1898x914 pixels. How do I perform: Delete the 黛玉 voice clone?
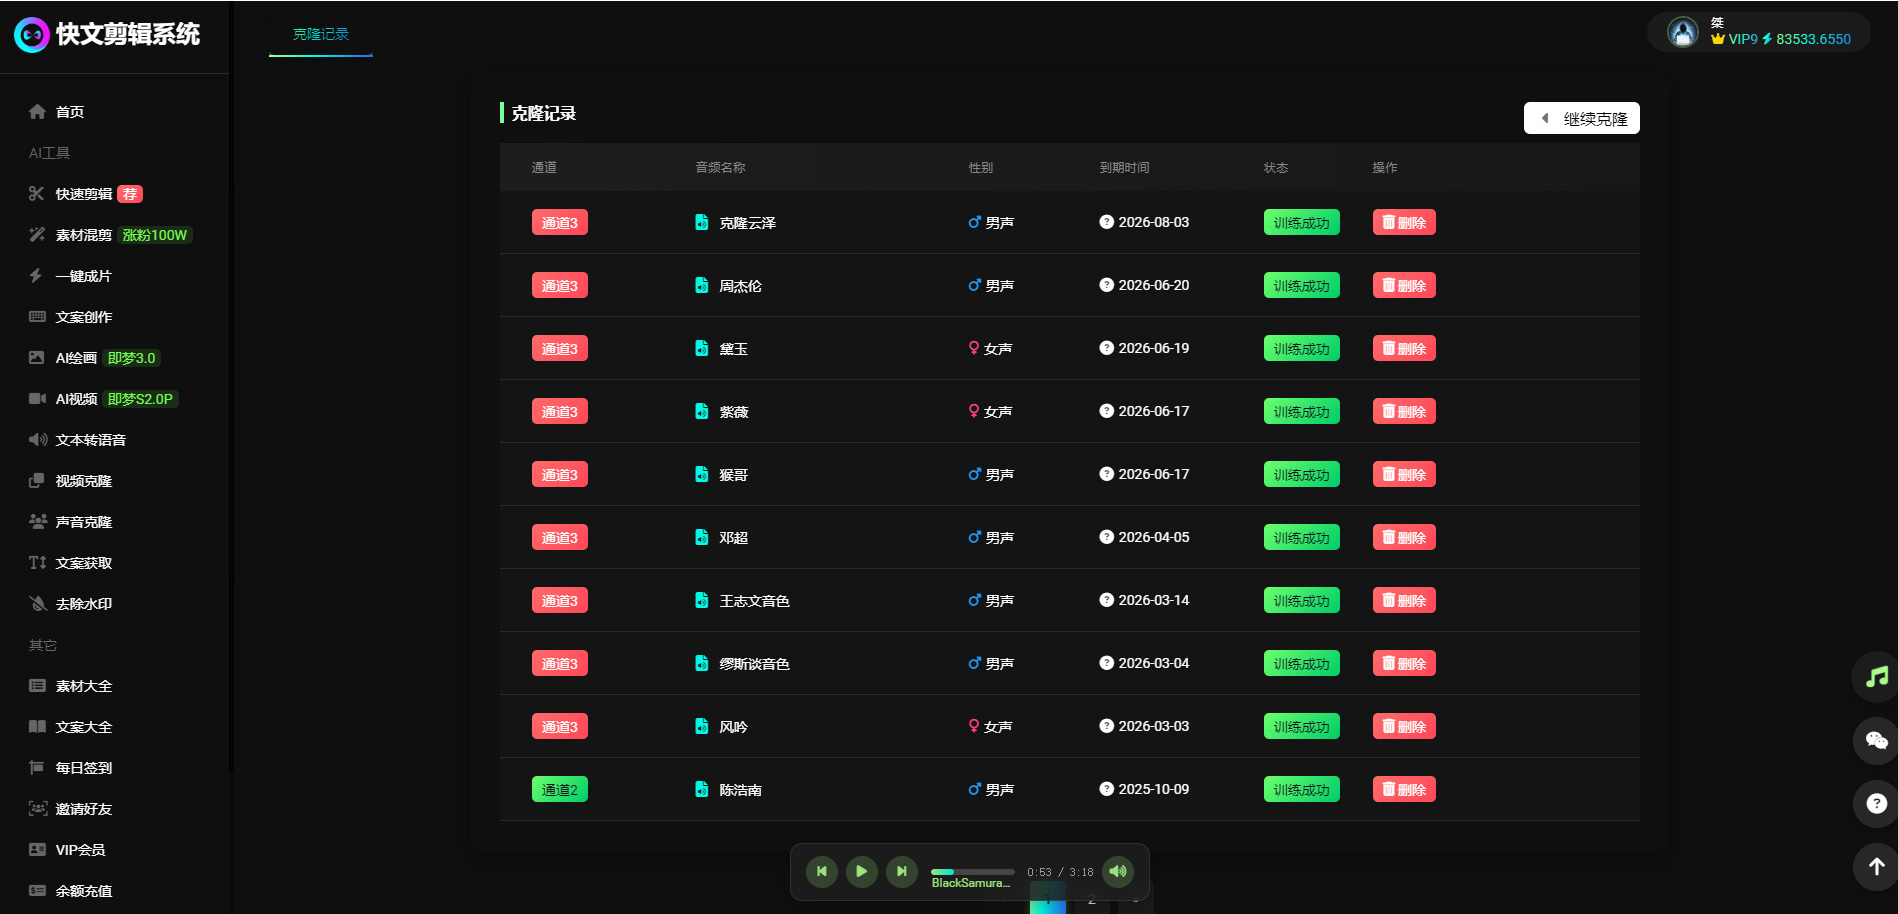pos(1403,348)
